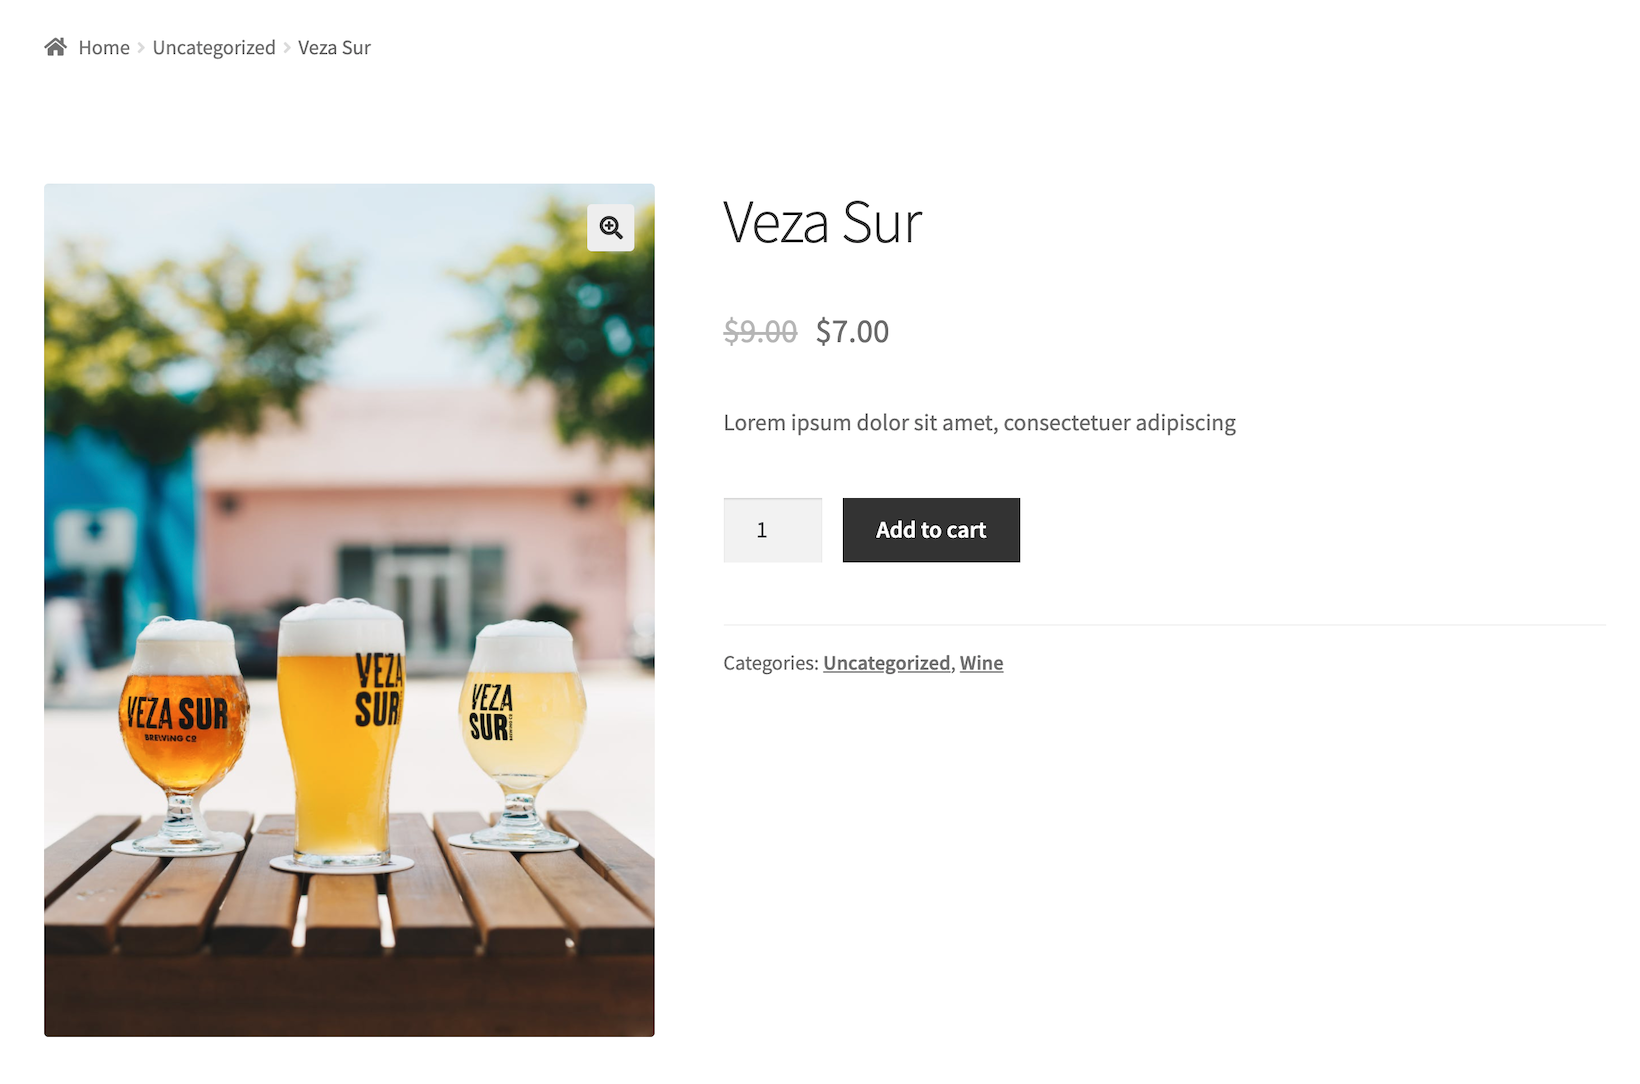This screenshot has height=1084, width=1640.
Task: Click the chevron between Home and Uncategorized
Action: (141, 47)
